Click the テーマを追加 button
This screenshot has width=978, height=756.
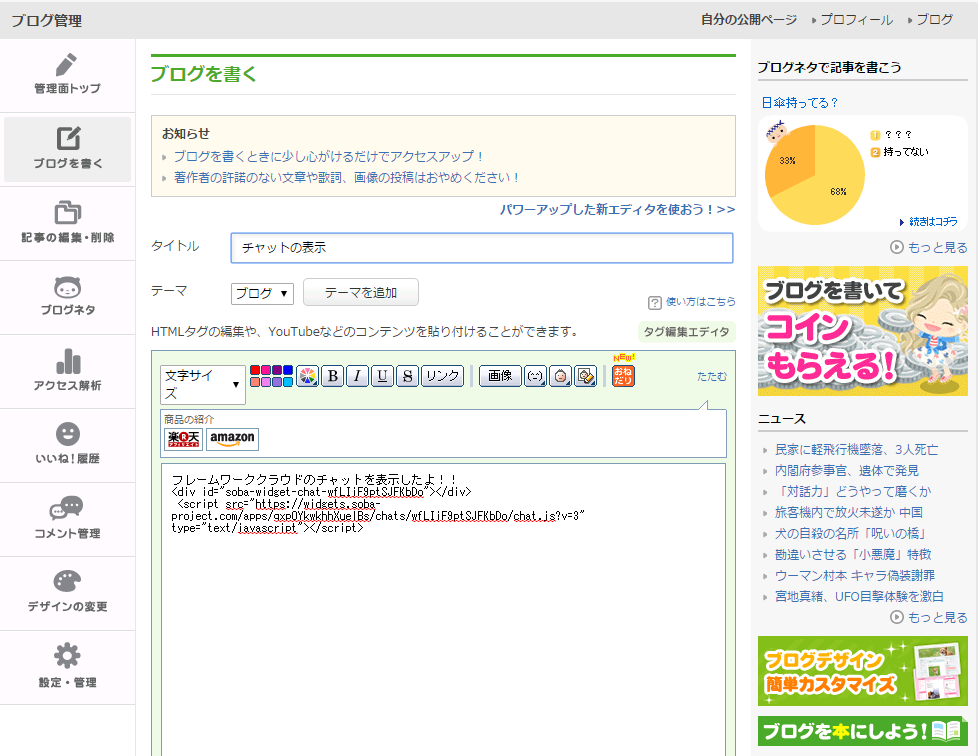(361, 293)
